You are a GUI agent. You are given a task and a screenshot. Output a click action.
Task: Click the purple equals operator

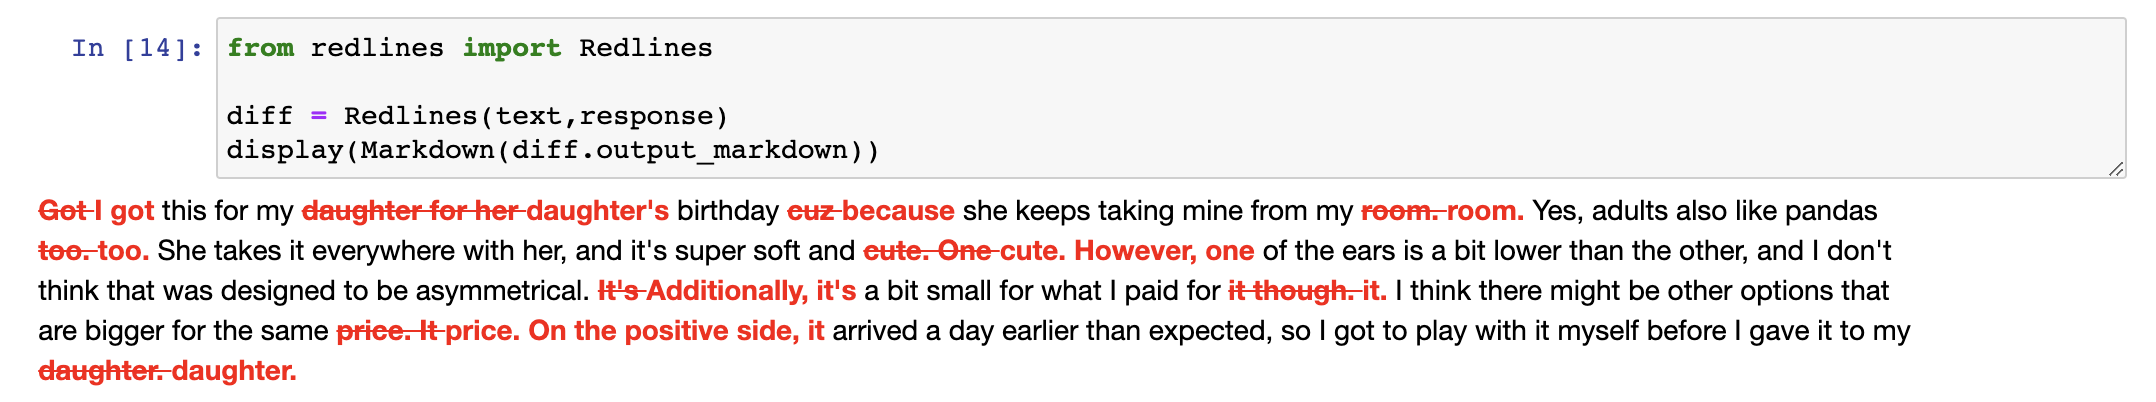point(318,116)
